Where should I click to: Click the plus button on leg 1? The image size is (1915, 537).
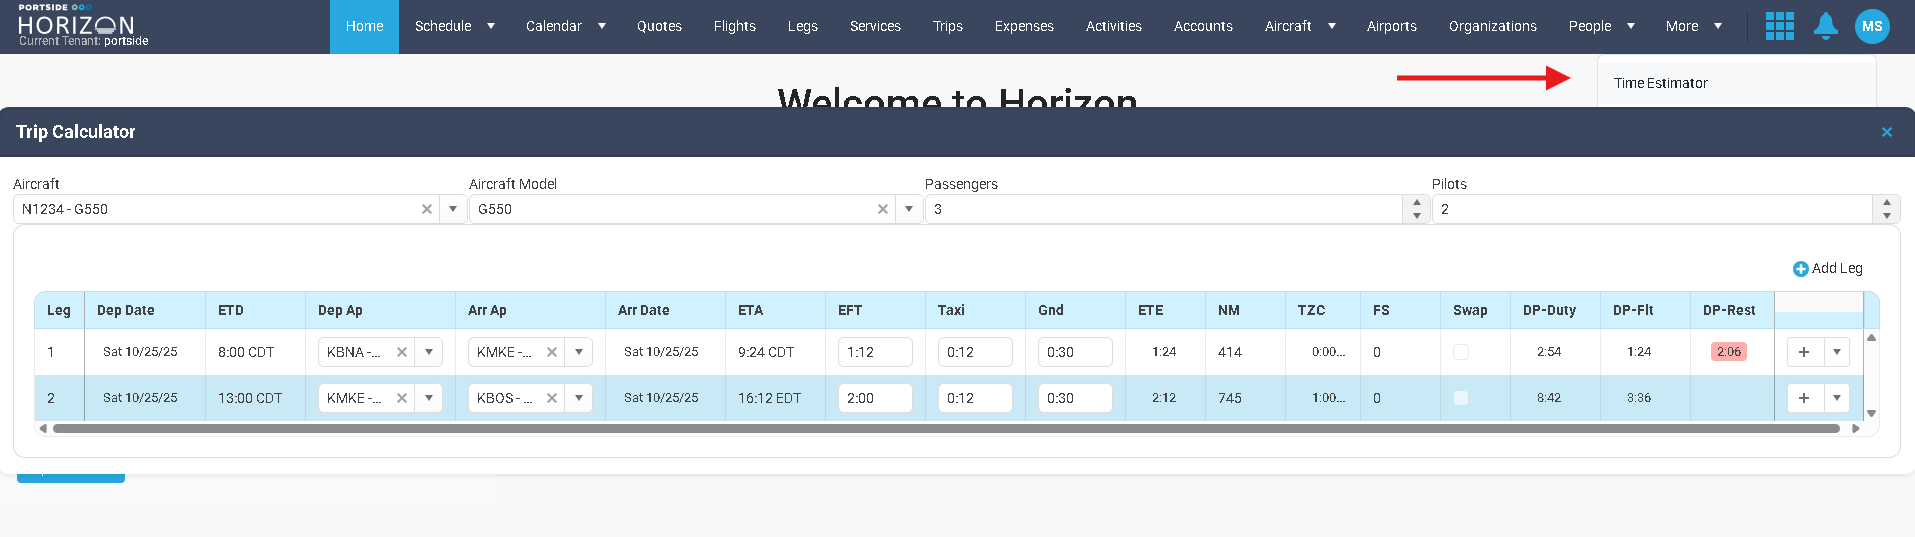[1804, 352]
